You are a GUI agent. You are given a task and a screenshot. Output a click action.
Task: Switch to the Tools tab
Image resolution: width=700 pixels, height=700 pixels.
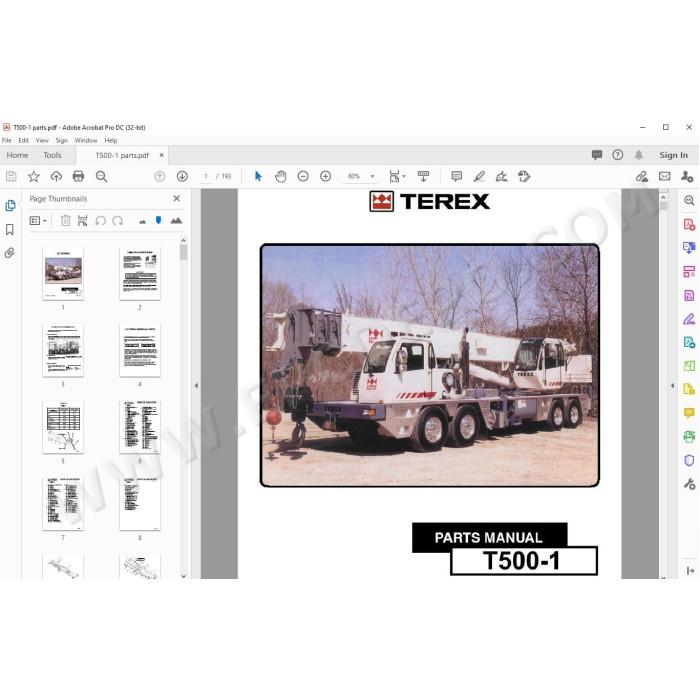[52, 155]
